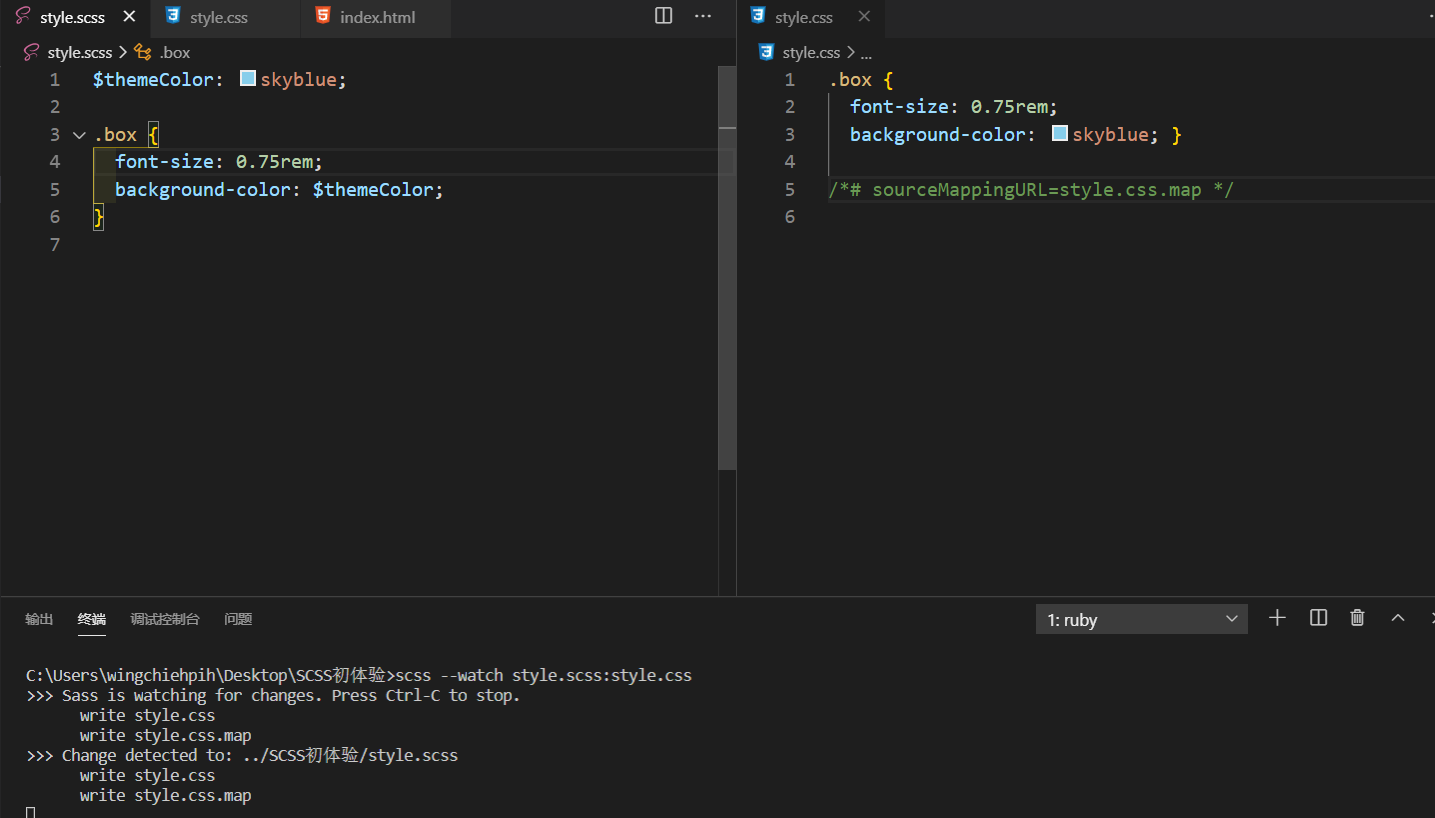Viewport: 1435px width, 818px height.
Task: Collapse the .box rule in style.scss
Action: click(79, 134)
